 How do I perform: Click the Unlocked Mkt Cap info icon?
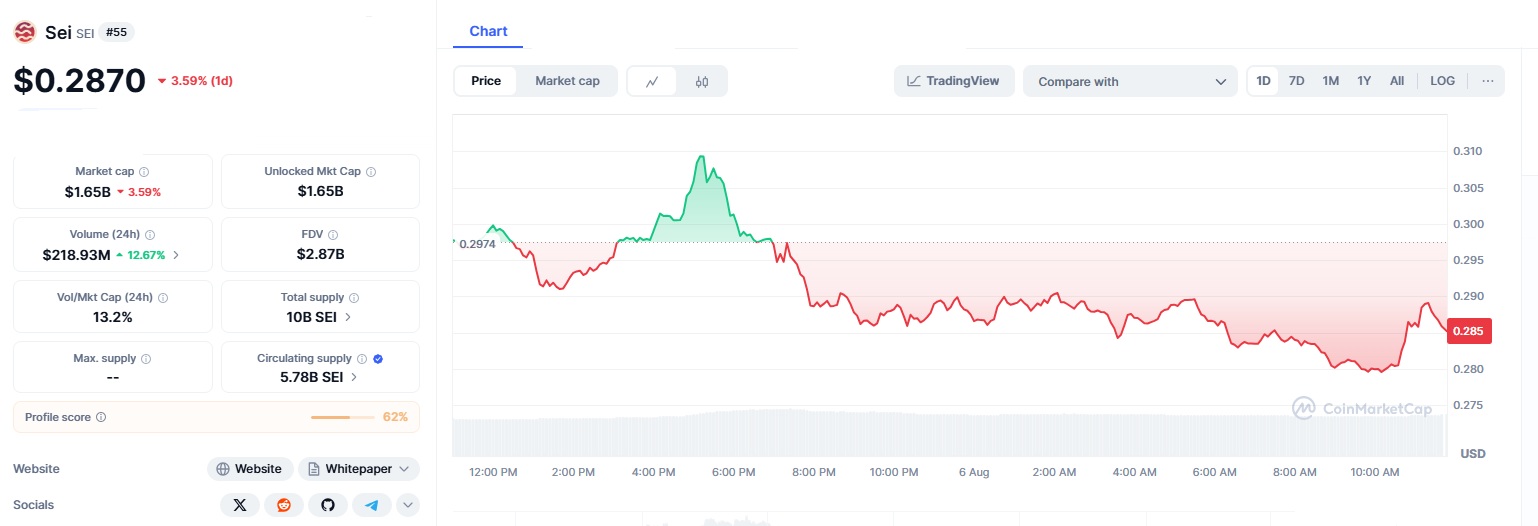[371, 172]
